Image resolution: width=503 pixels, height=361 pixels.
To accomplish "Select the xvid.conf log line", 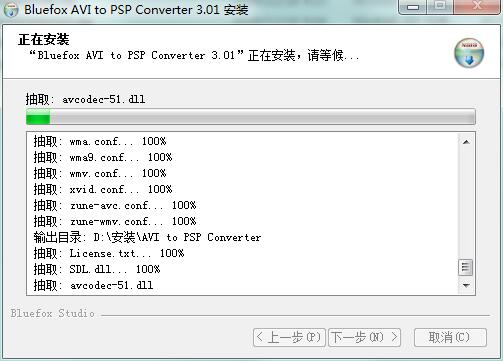I will click(x=103, y=189).
